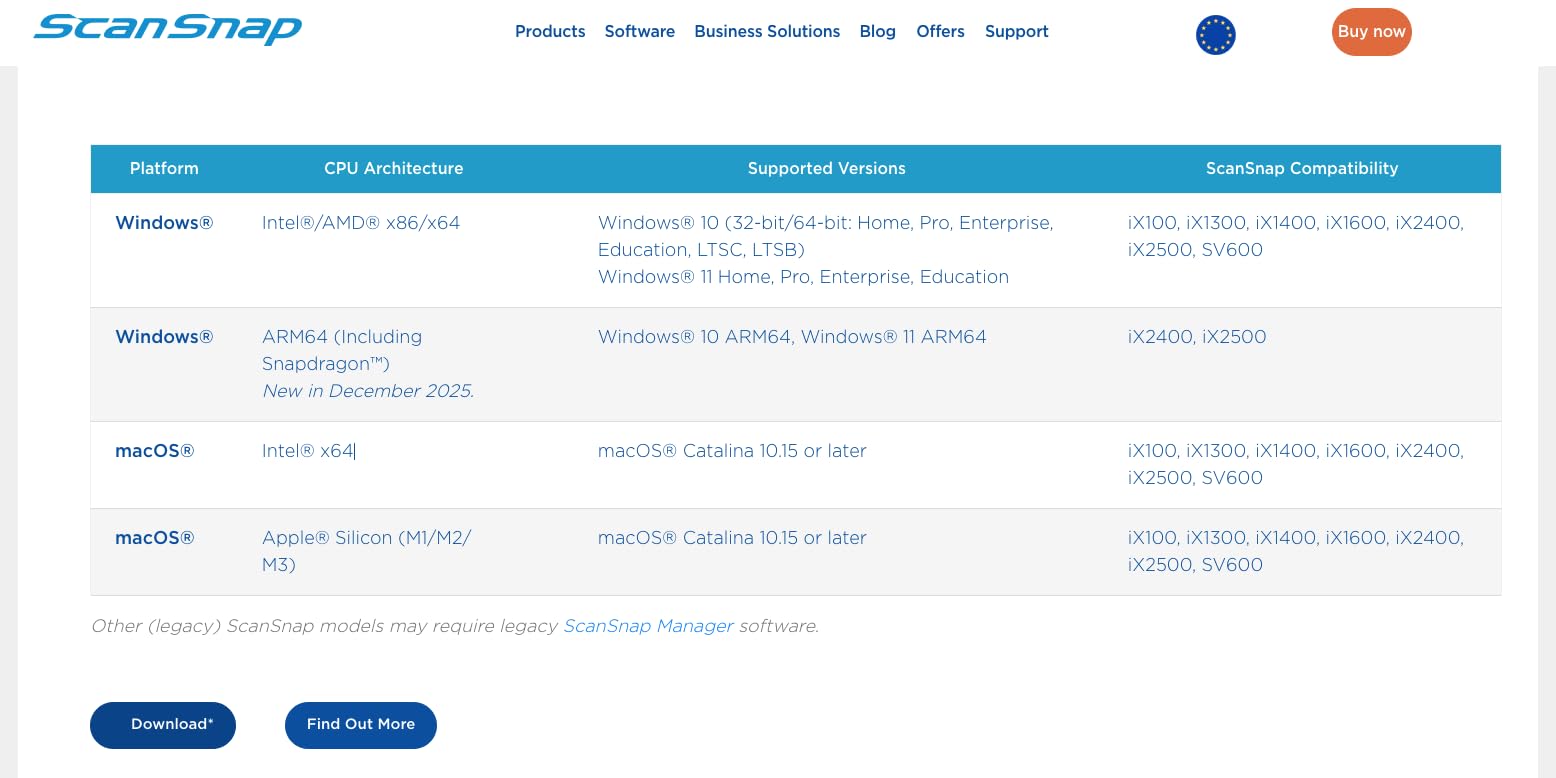
Task: Click the Platform column header
Action: (x=164, y=168)
